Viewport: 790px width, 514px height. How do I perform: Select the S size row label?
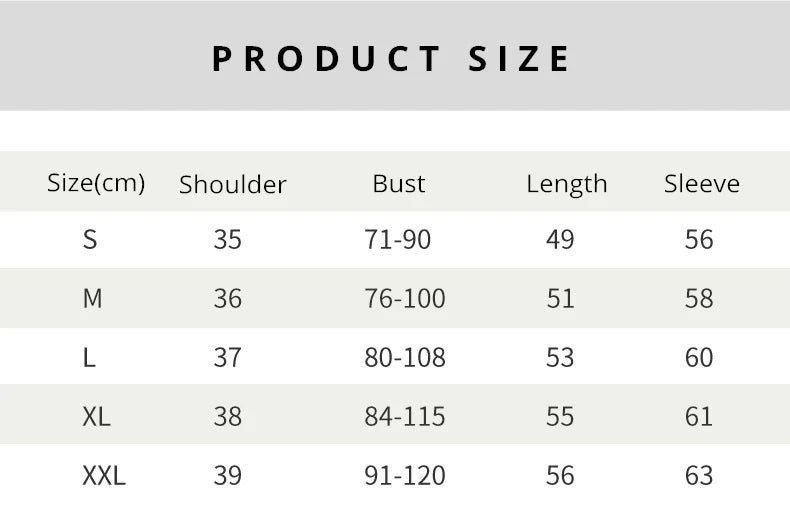pos(91,240)
